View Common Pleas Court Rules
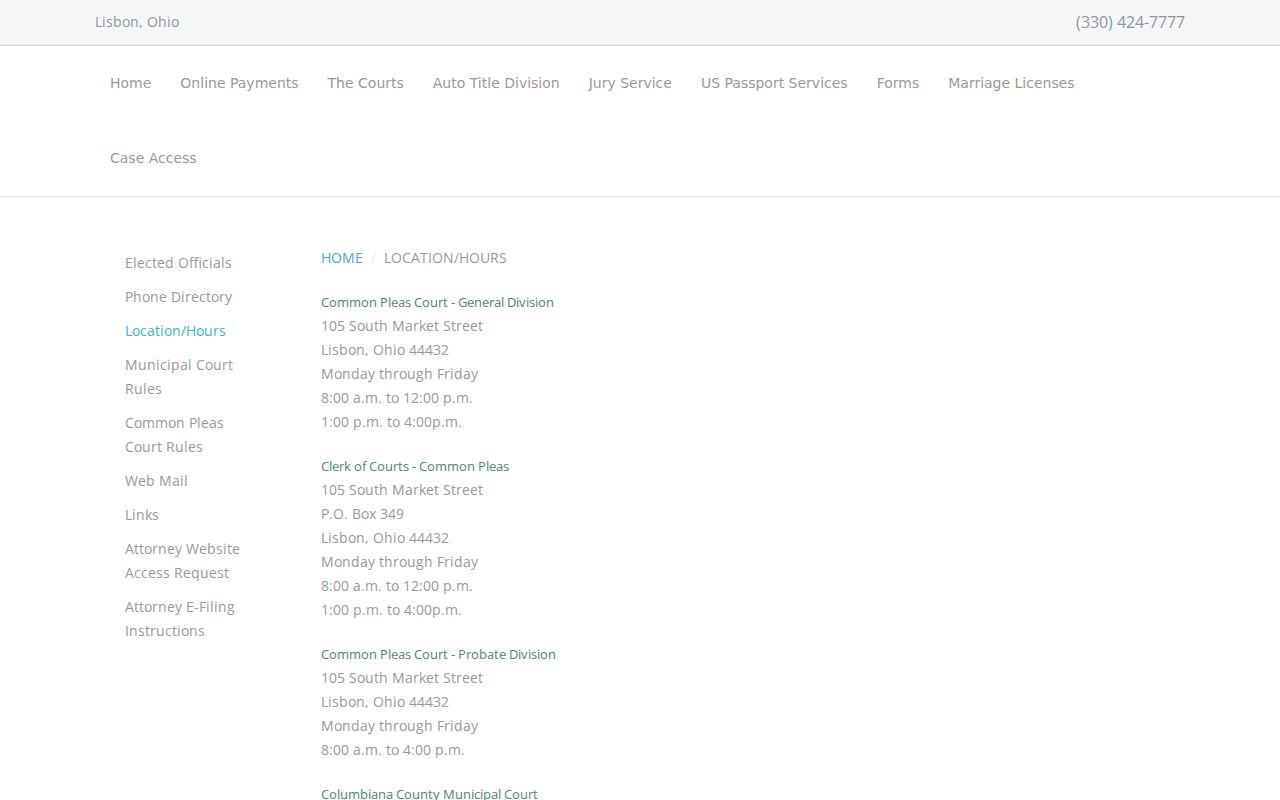Viewport: 1280px width, 800px height. (174, 435)
